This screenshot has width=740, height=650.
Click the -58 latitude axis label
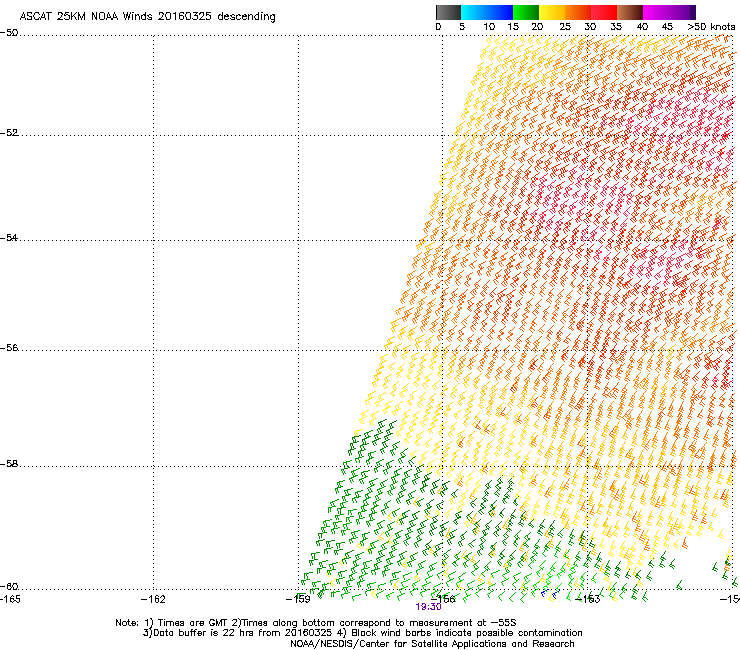coord(9,464)
